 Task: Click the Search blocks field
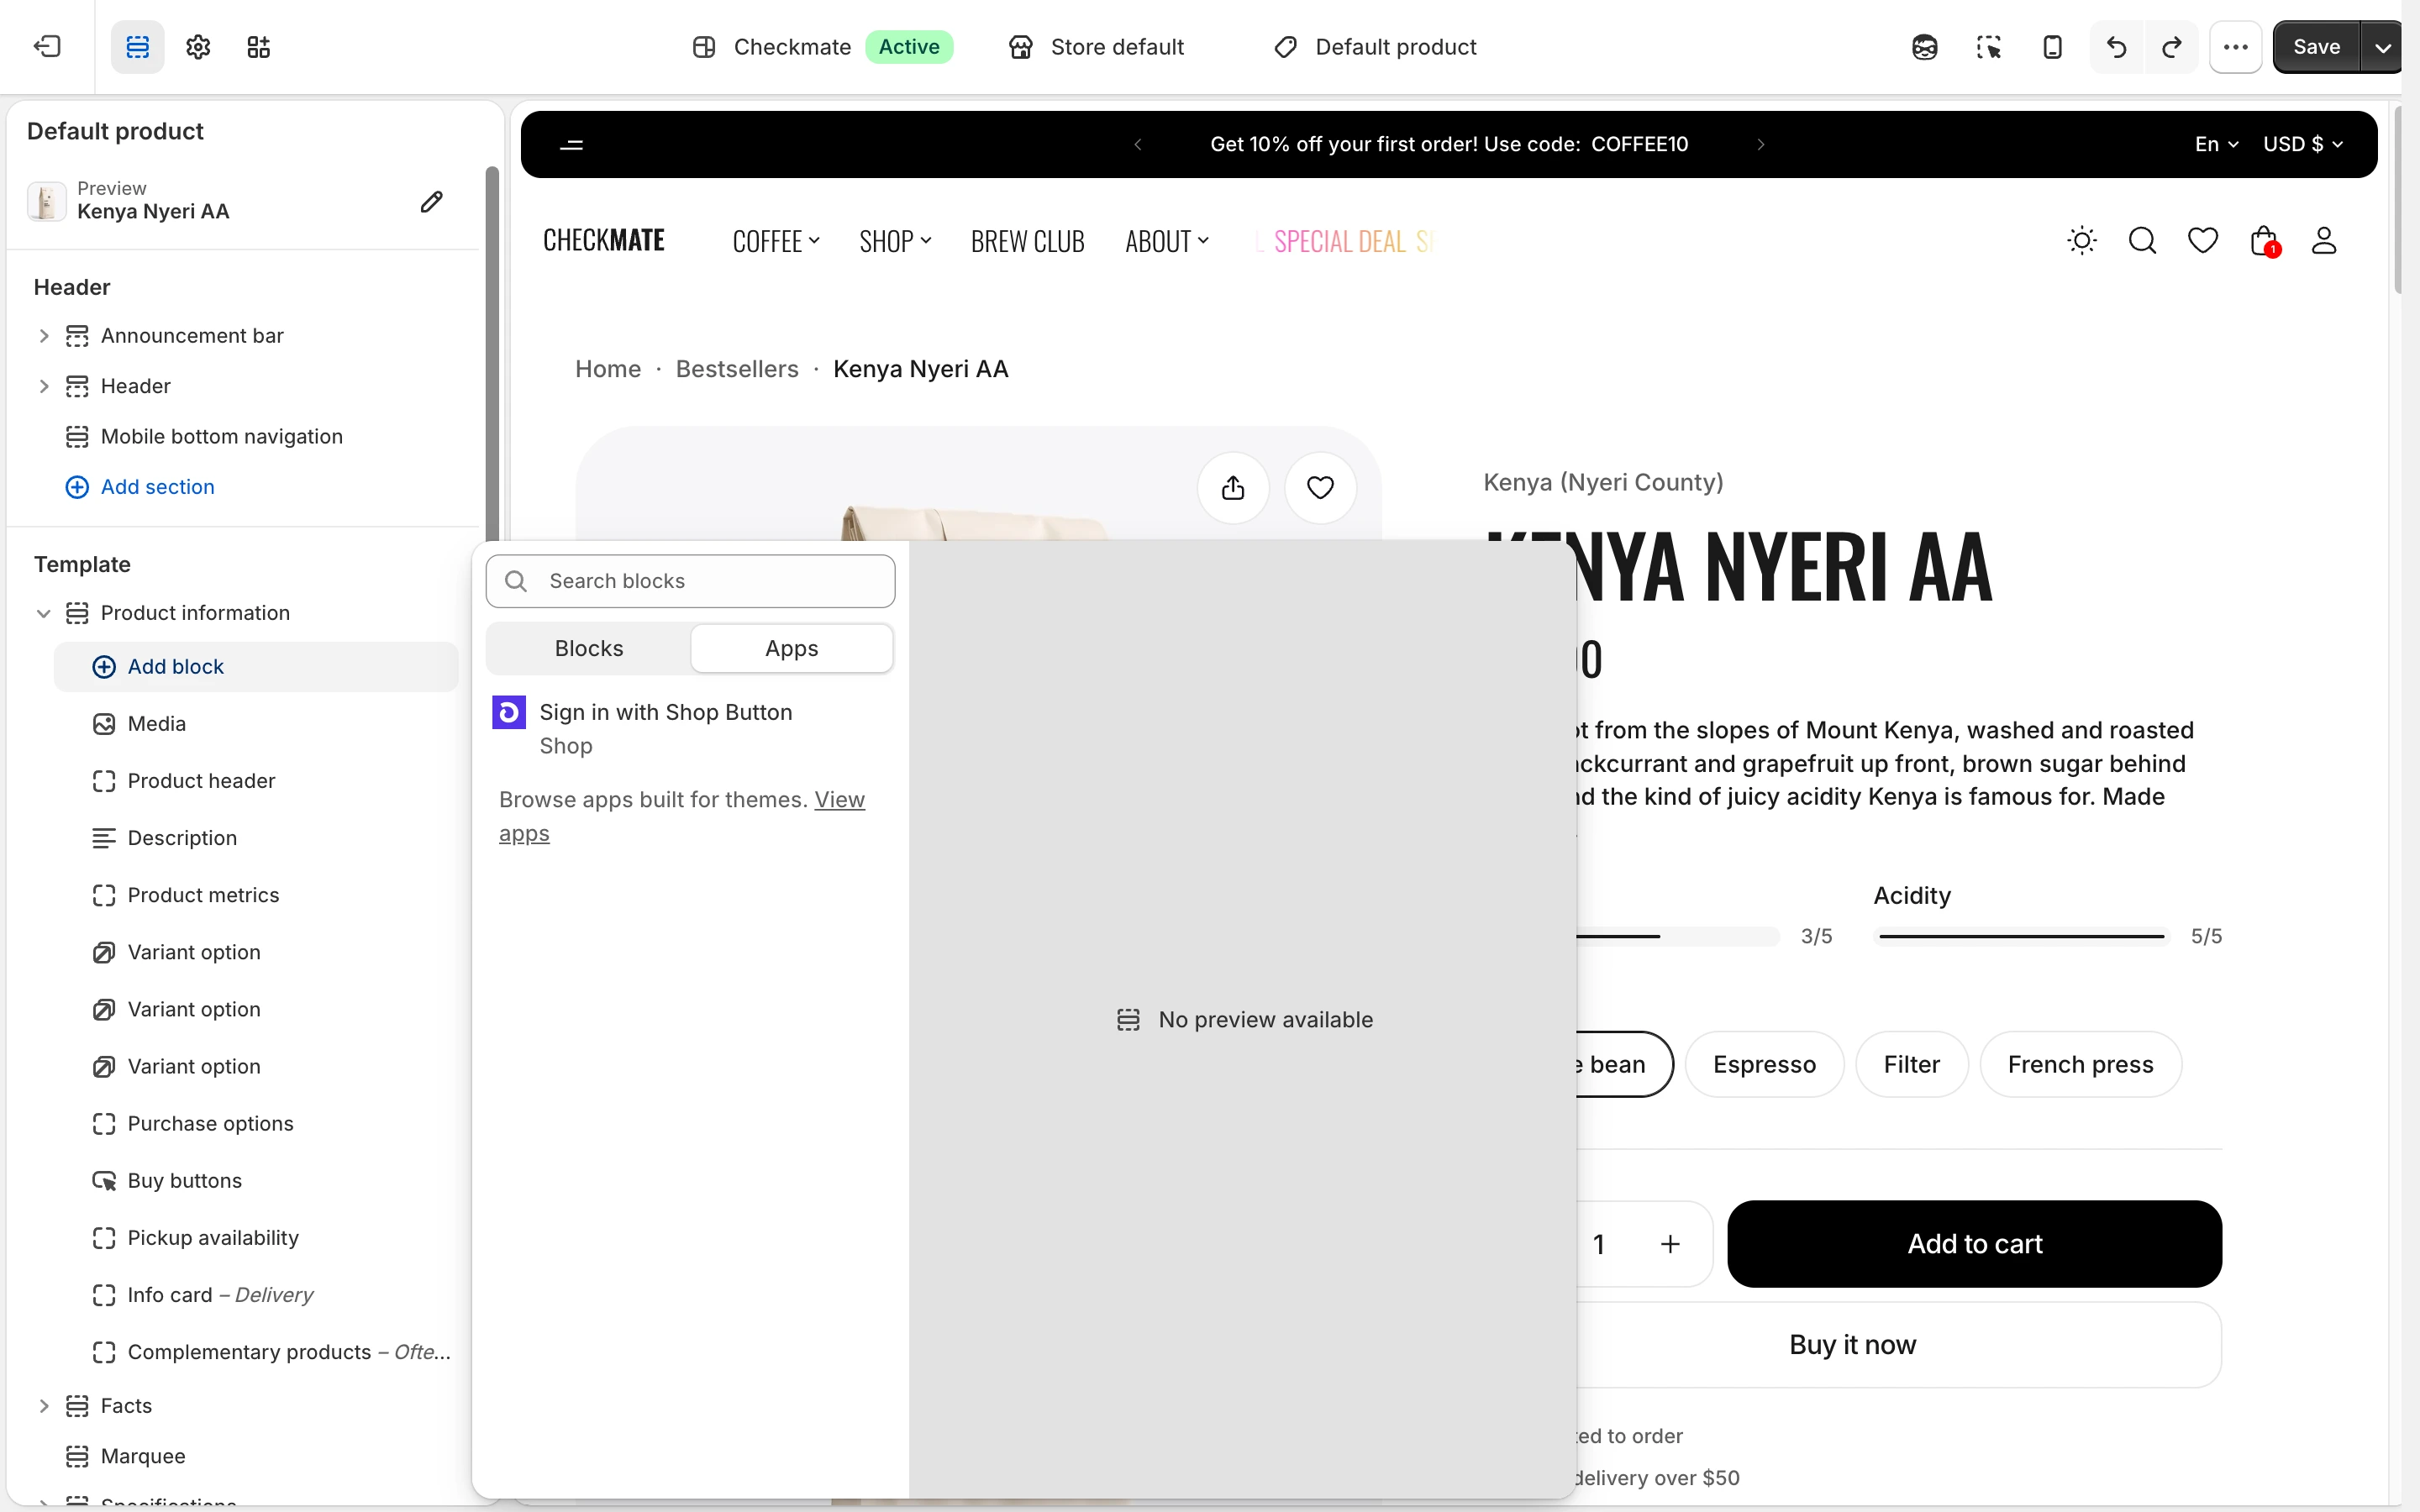pyautogui.click(x=690, y=581)
